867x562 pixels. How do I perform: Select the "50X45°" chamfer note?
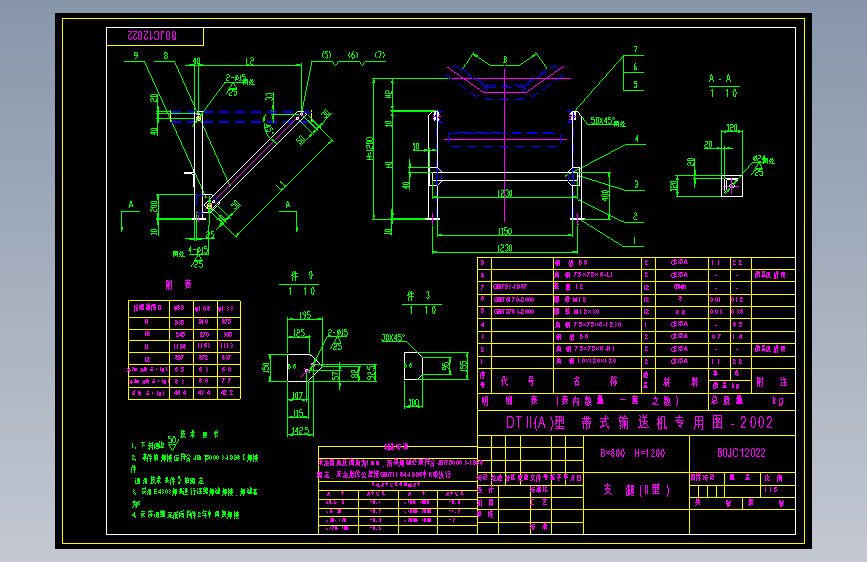pyautogui.click(x=602, y=120)
